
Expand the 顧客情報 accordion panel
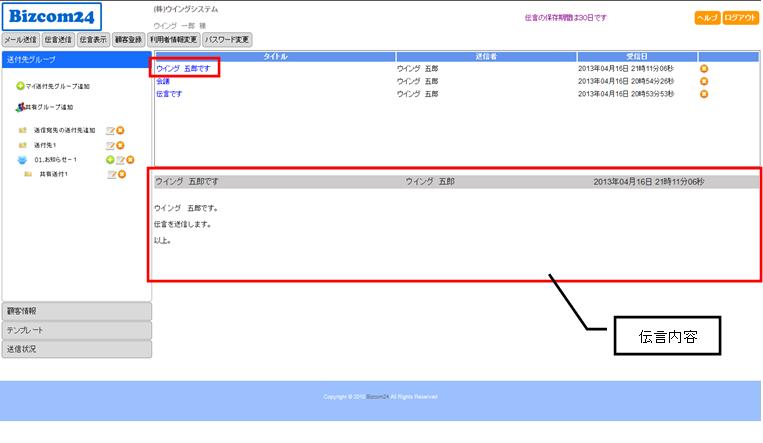76,311
